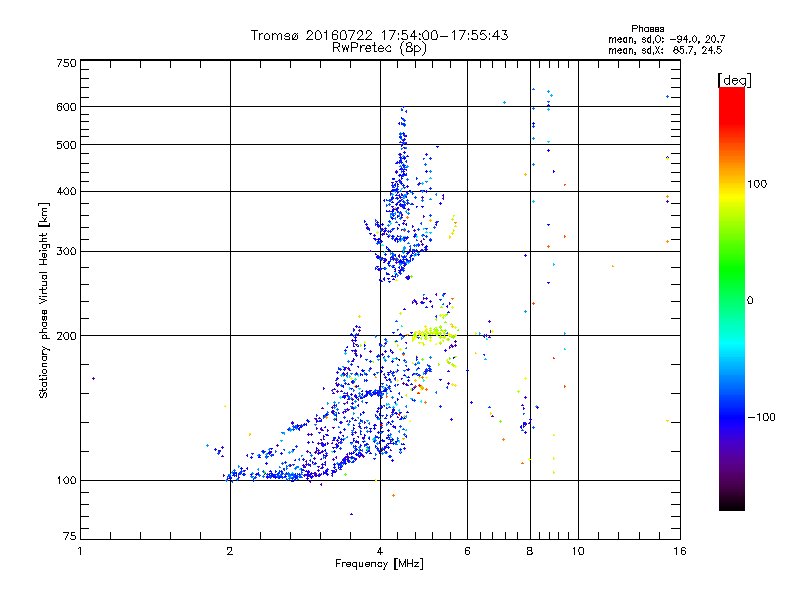This screenshot has height=600, width=800.
Task: Click the '[deg]' colorbar unit label
Action: click(734, 80)
